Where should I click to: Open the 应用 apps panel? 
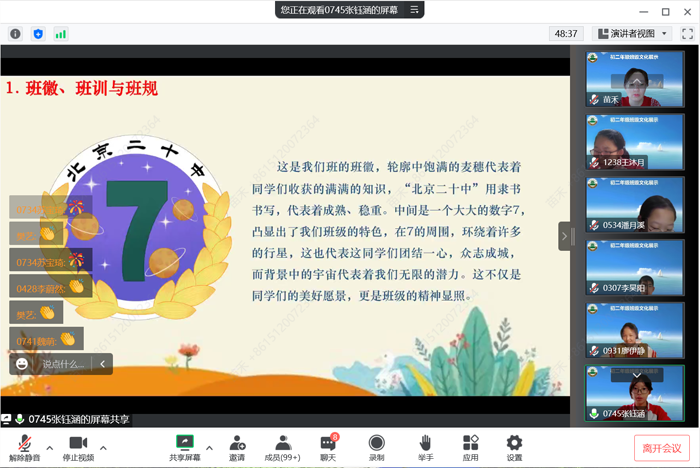coord(471,448)
